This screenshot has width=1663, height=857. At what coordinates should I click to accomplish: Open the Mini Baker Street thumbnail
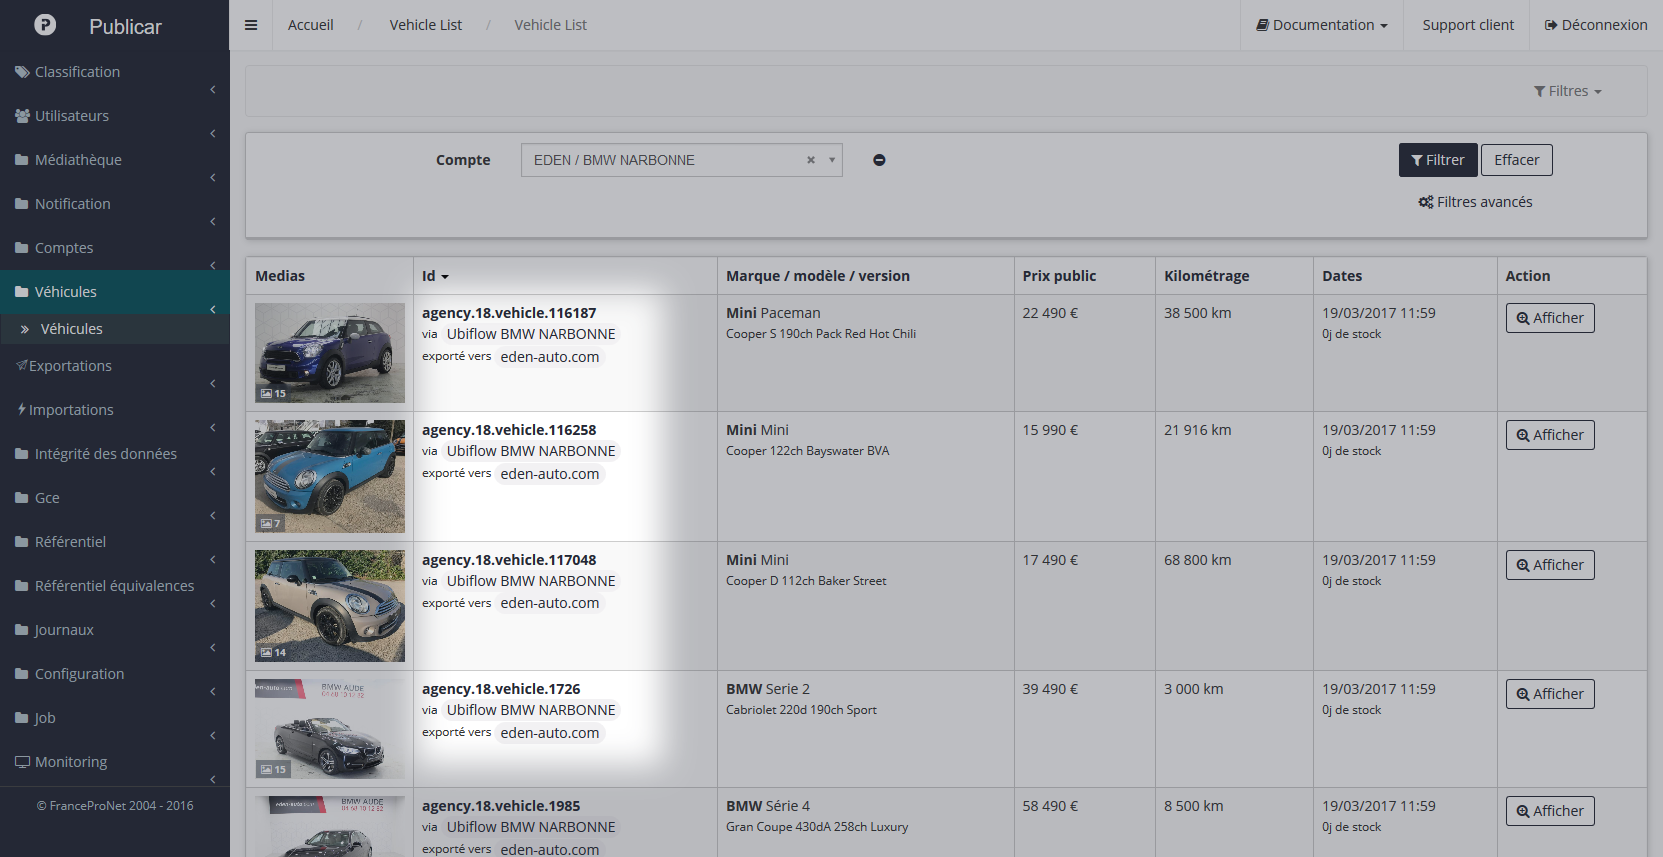click(x=330, y=606)
